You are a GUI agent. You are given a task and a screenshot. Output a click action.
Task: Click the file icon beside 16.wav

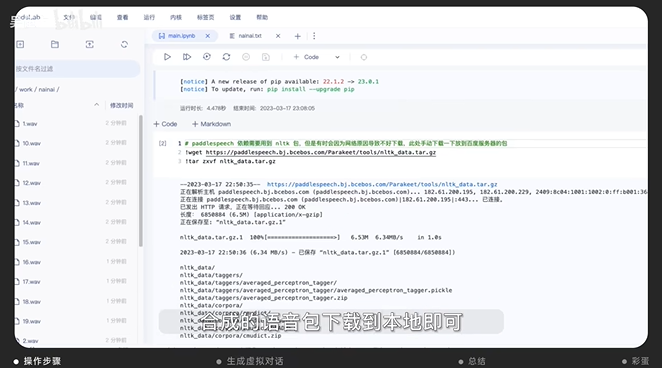(x=17, y=262)
